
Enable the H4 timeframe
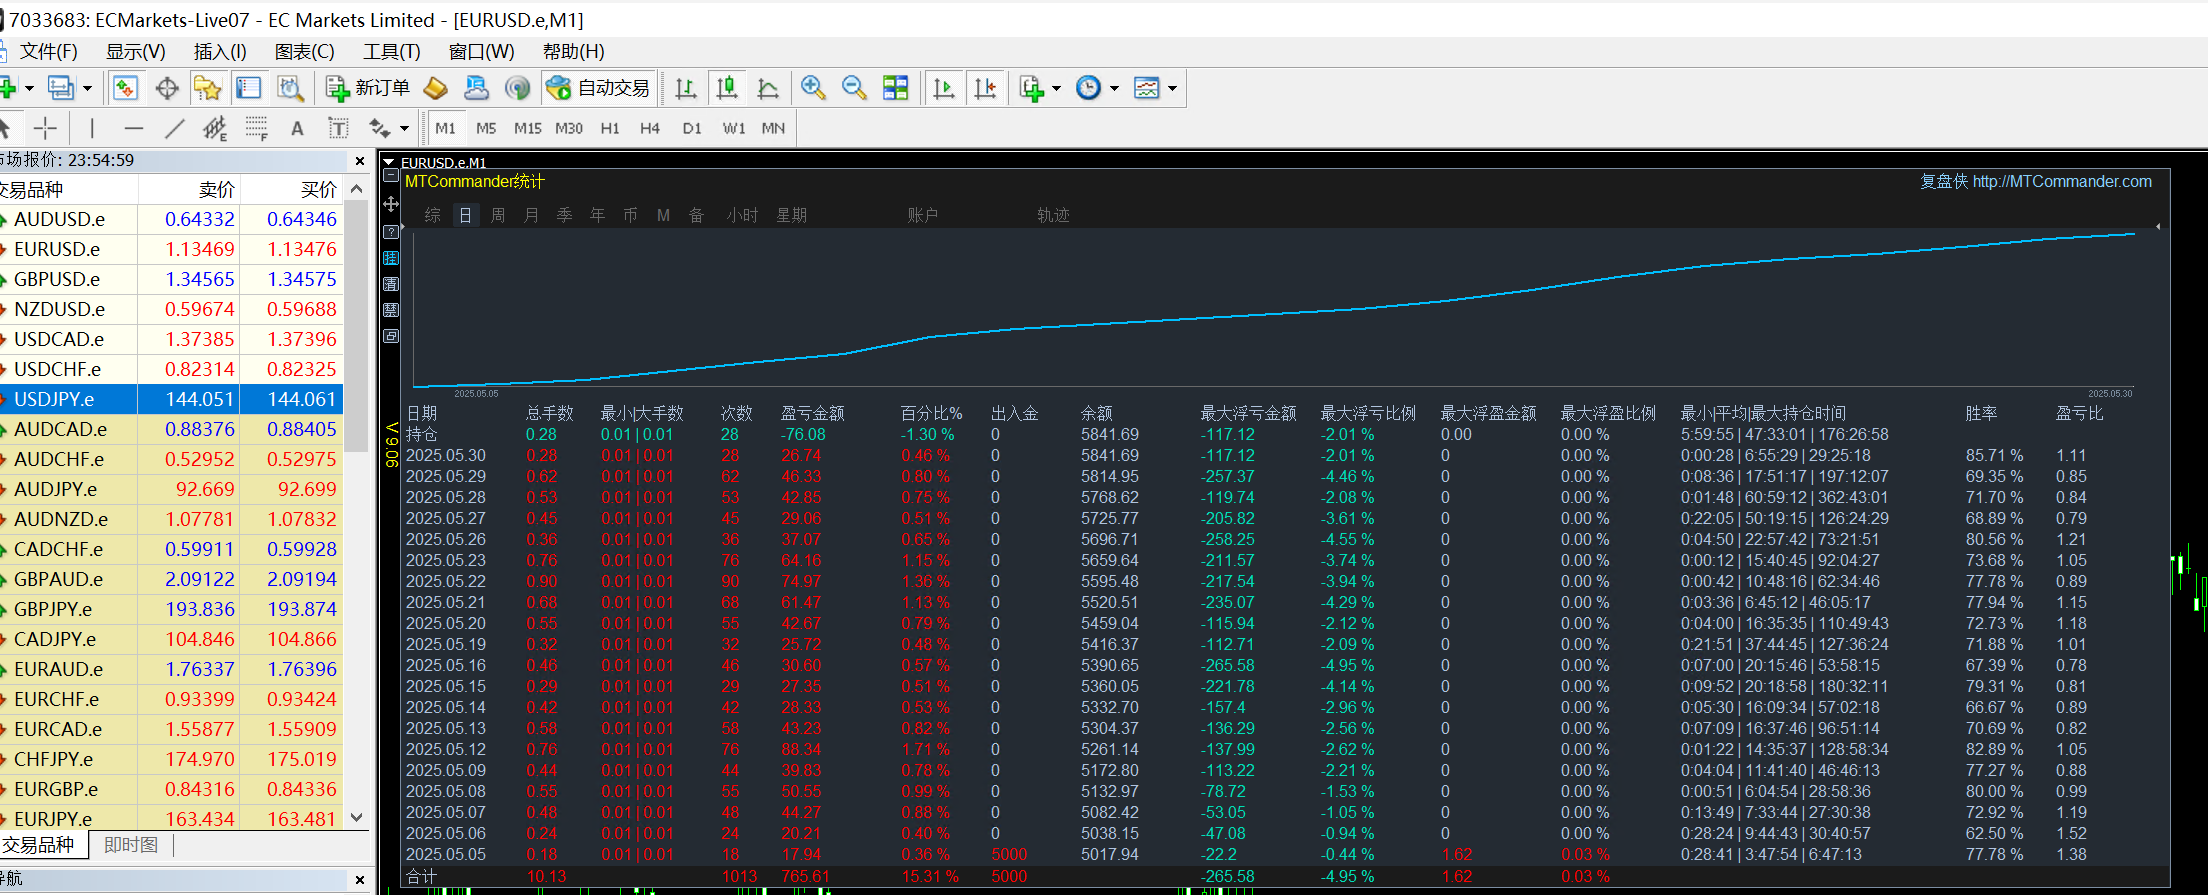(649, 128)
